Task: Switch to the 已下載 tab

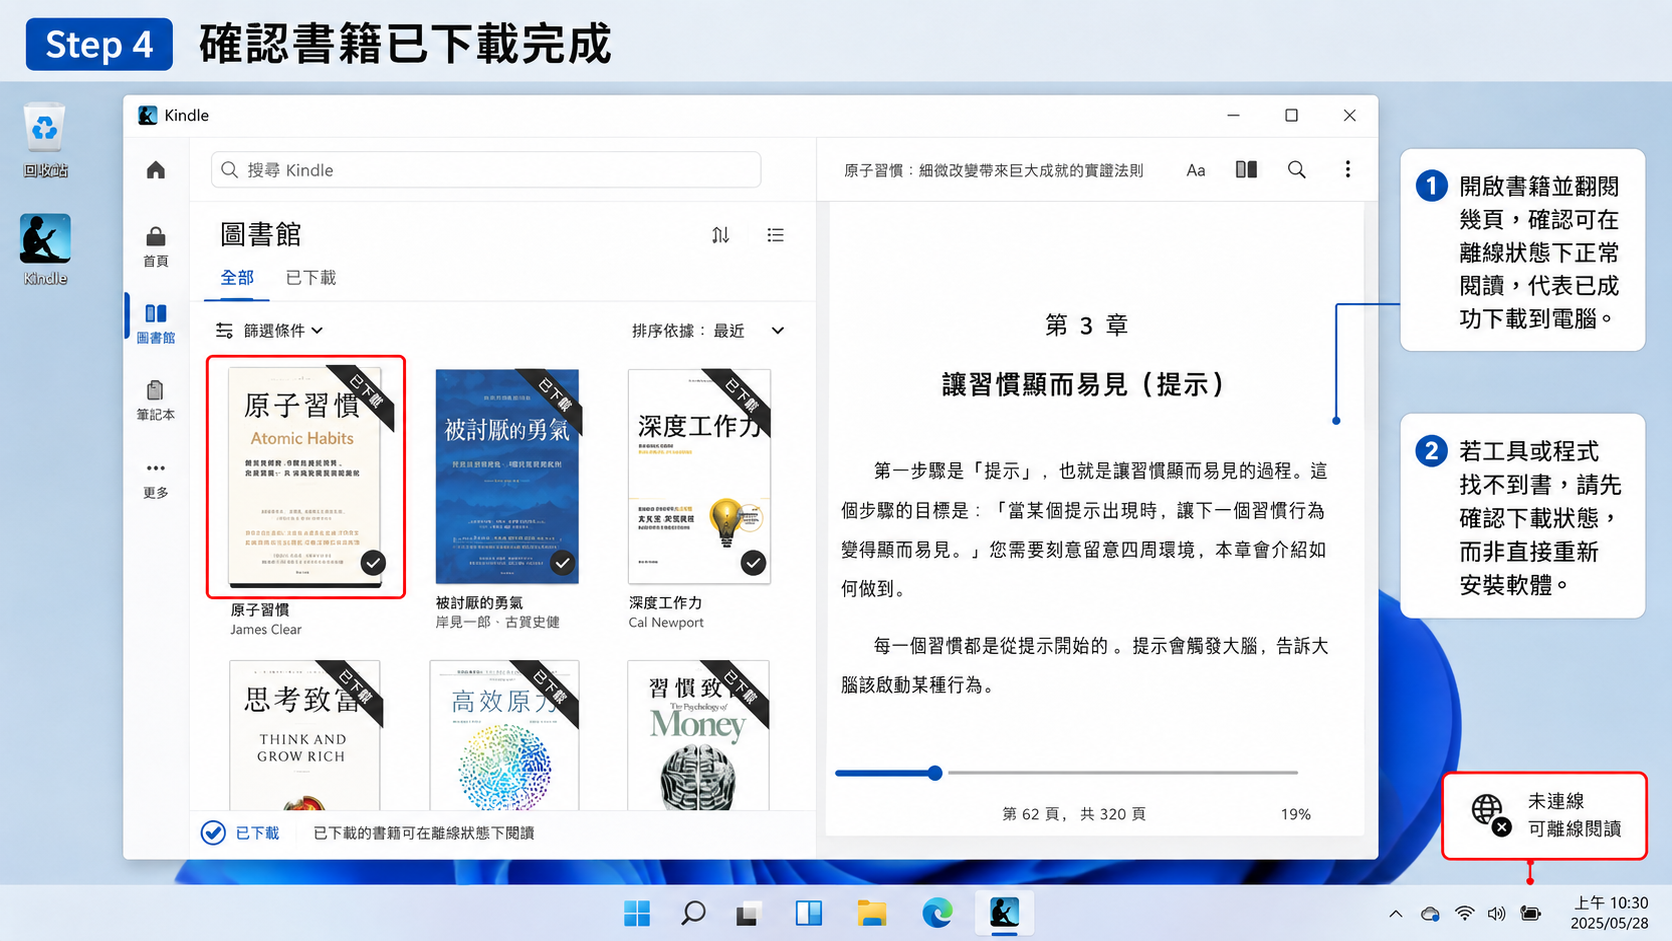Action: (311, 278)
